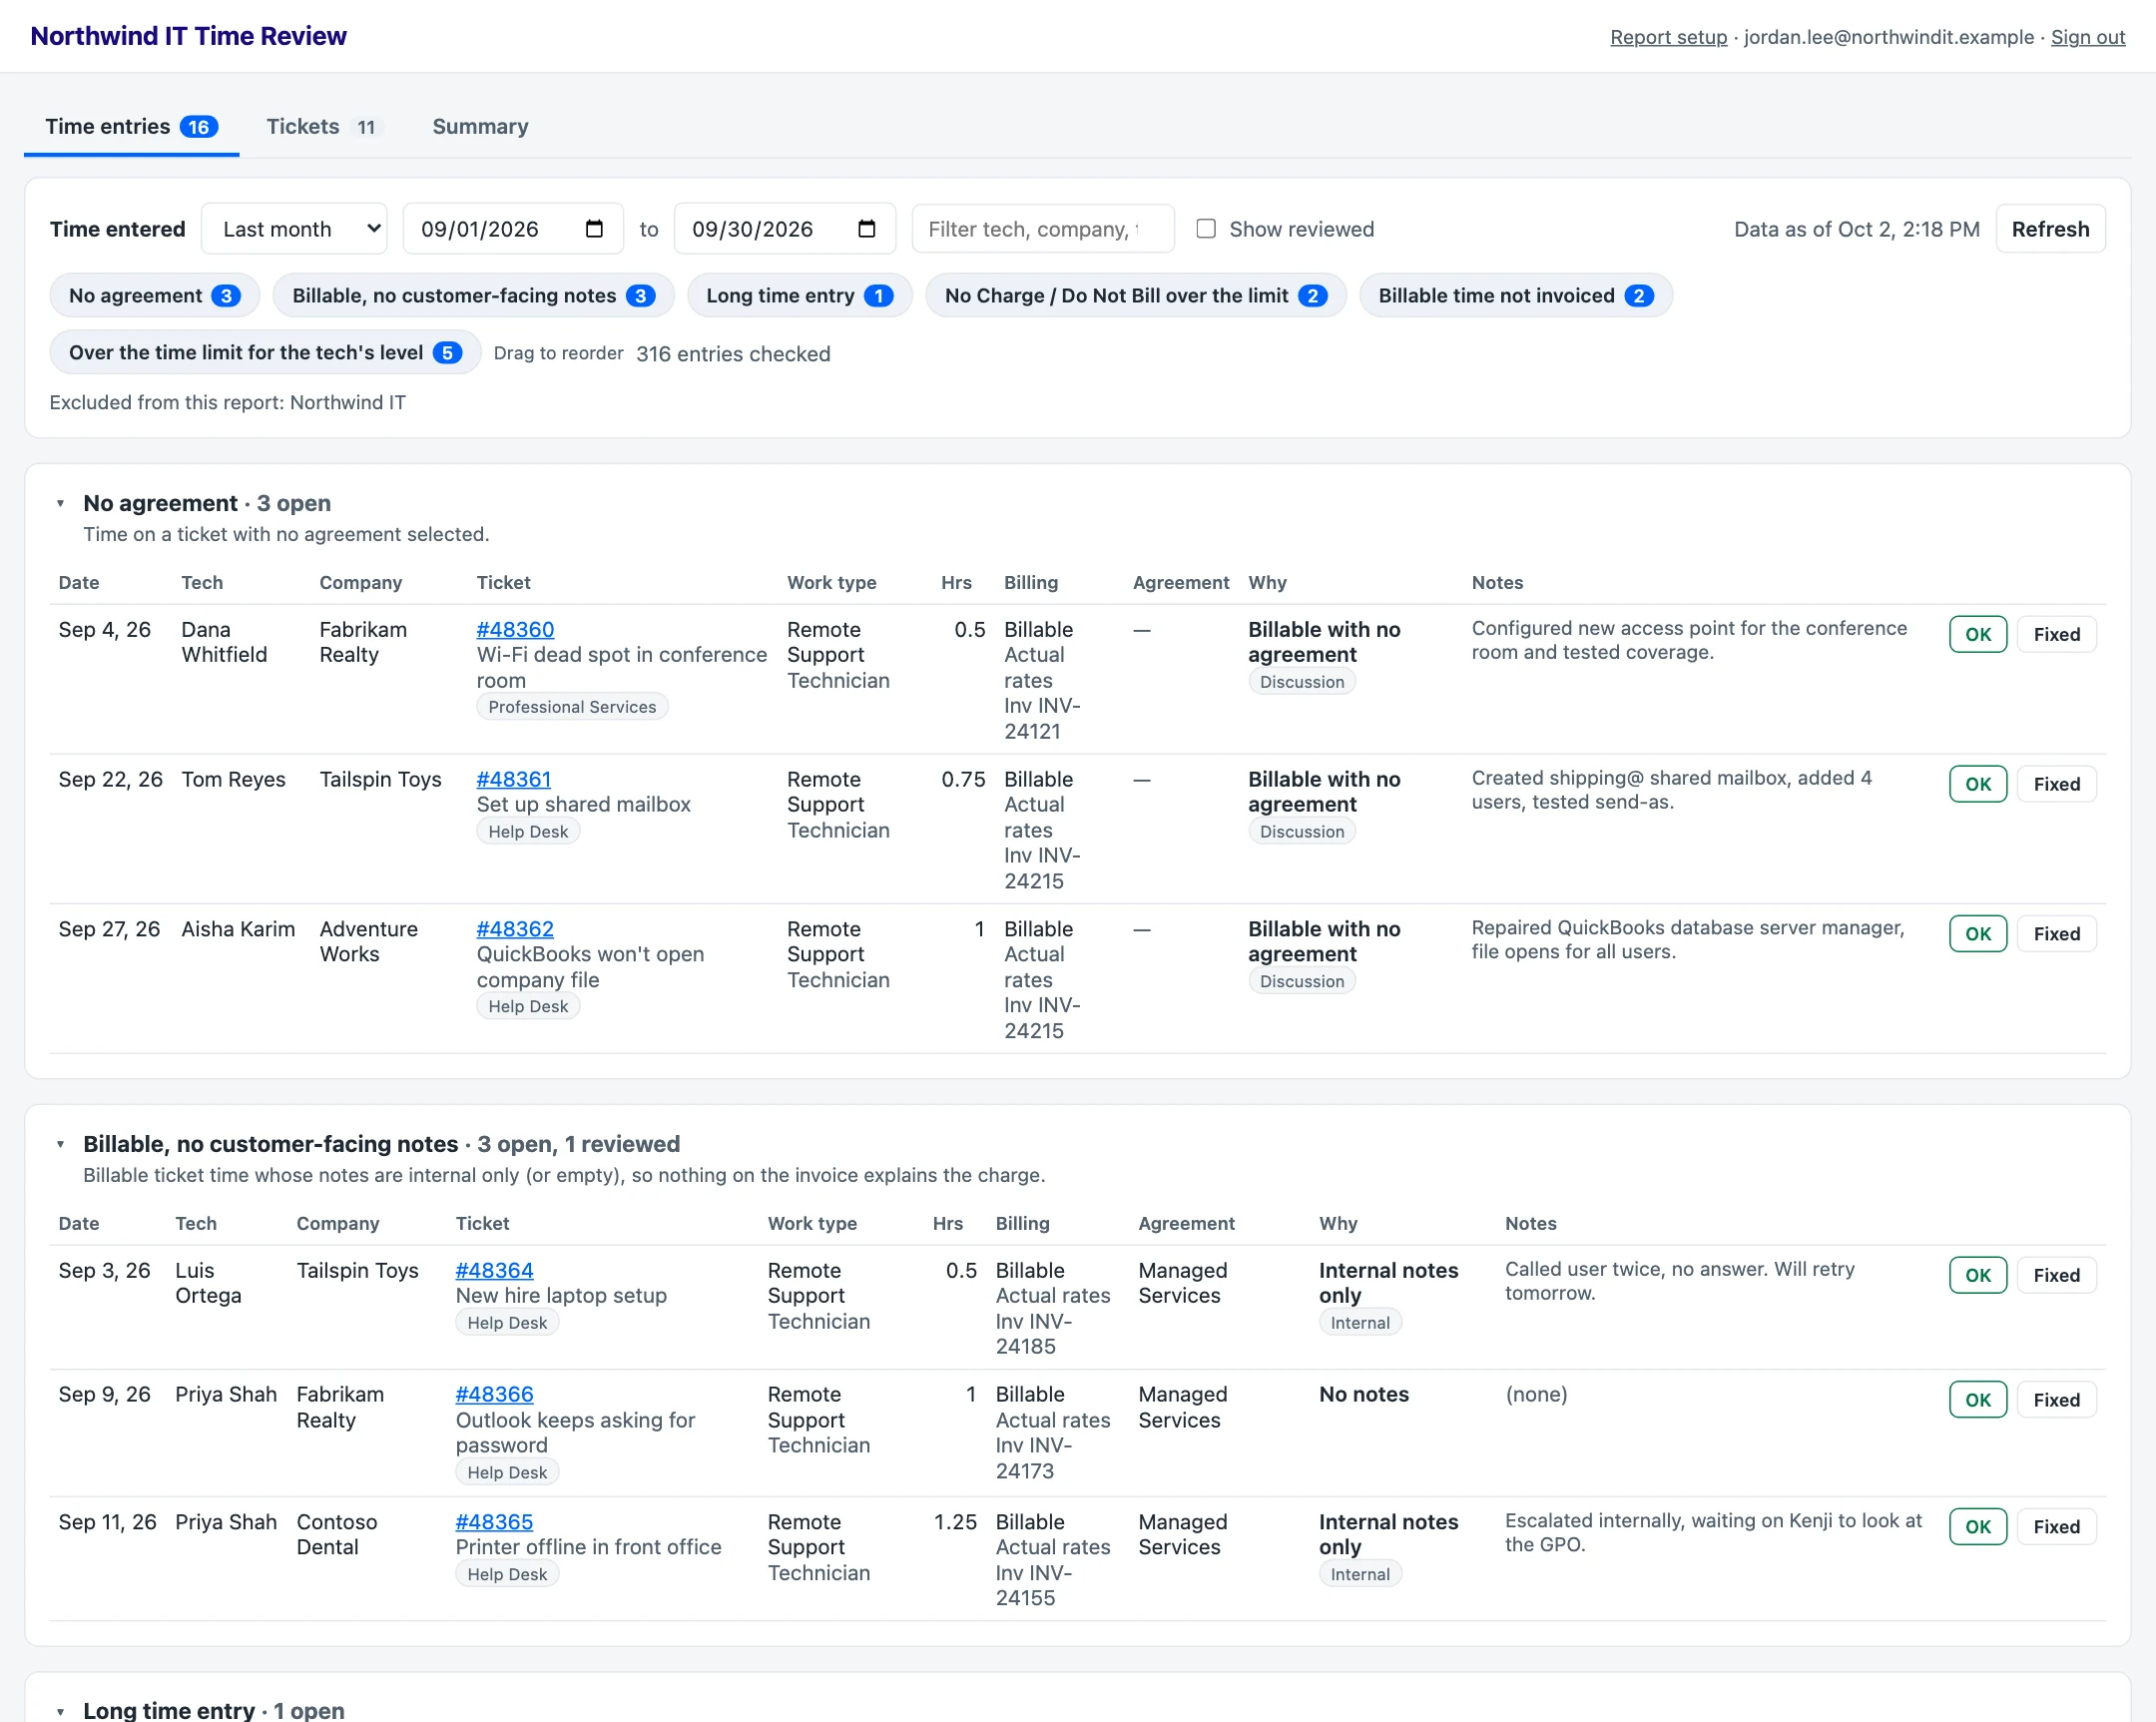Click the Internal tag on Luis Ortega's row
Viewport: 2156px width, 1722px height.
click(x=1359, y=1323)
